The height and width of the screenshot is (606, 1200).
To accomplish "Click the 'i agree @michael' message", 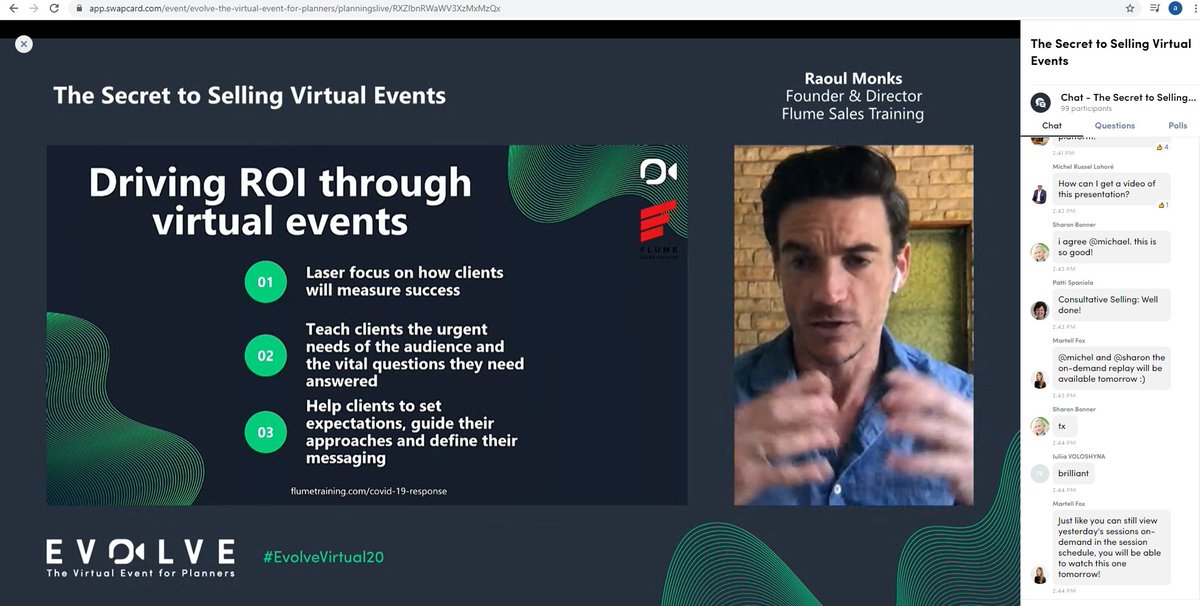I will pos(1111,247).
